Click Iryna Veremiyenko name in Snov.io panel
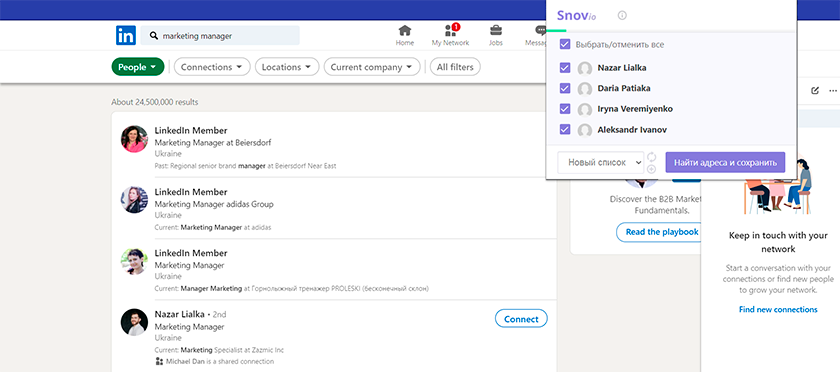 point(635,109)
